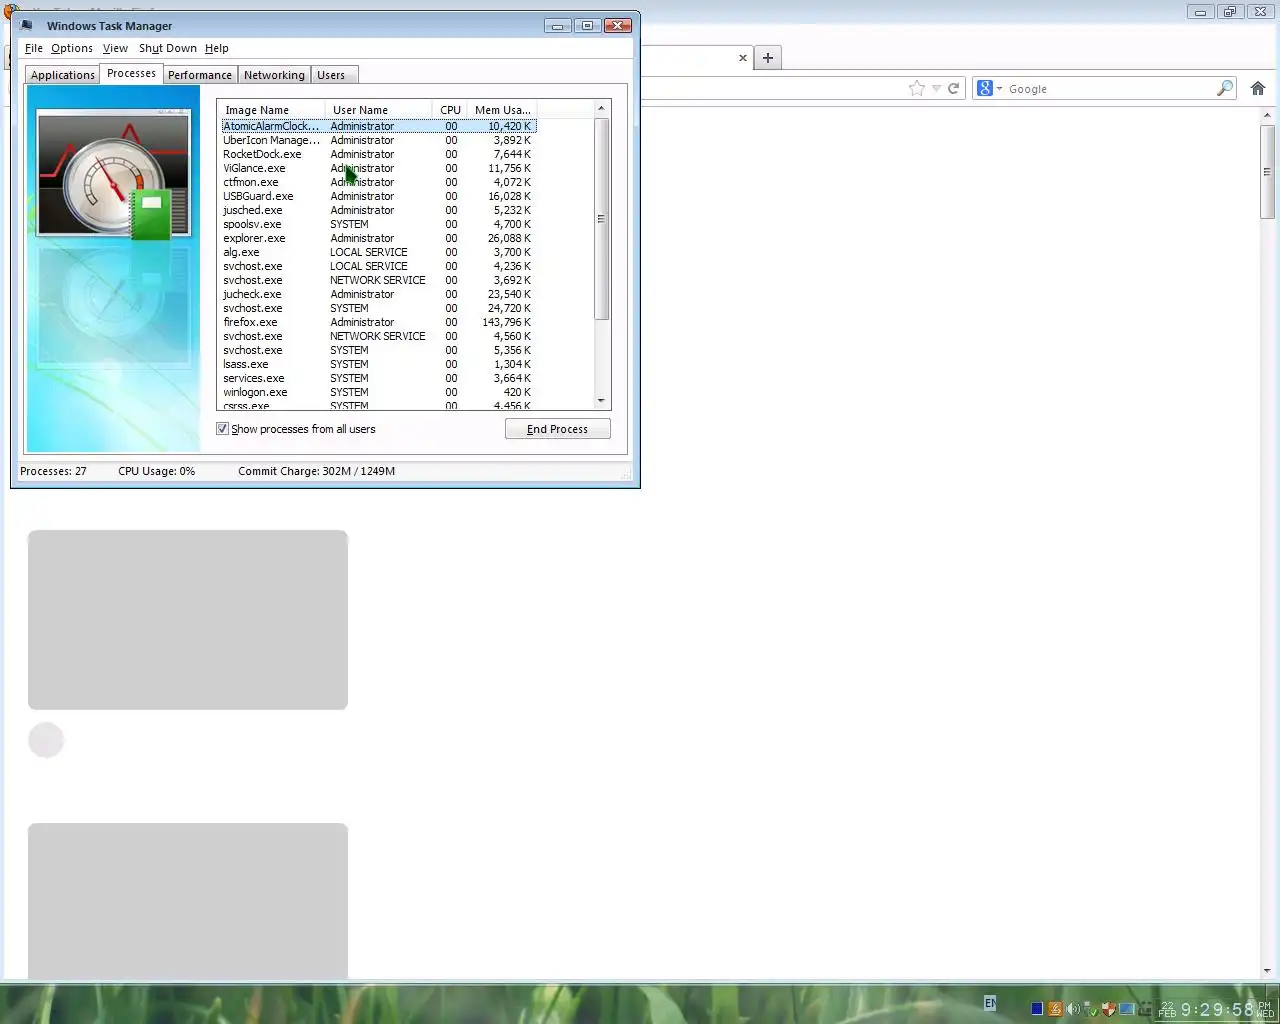Select the winlogon.exe process row
Viewport: 1280px width, 1024px height.
379,392
